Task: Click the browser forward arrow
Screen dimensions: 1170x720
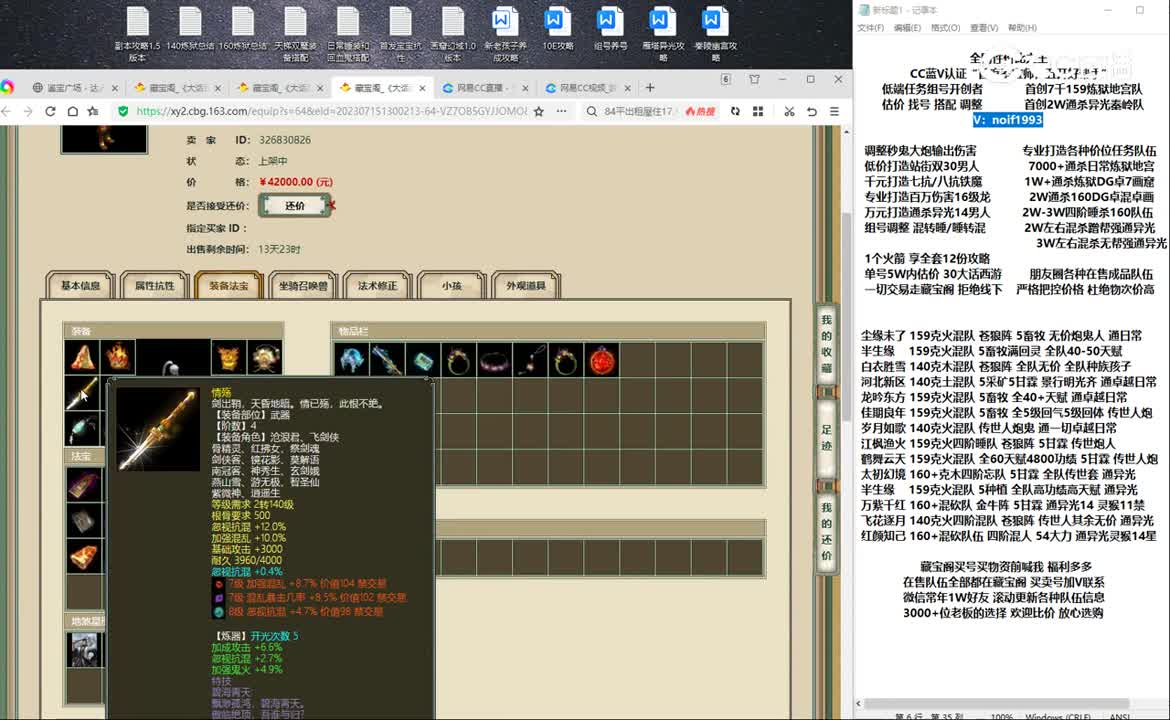Action: click(28, 111)
